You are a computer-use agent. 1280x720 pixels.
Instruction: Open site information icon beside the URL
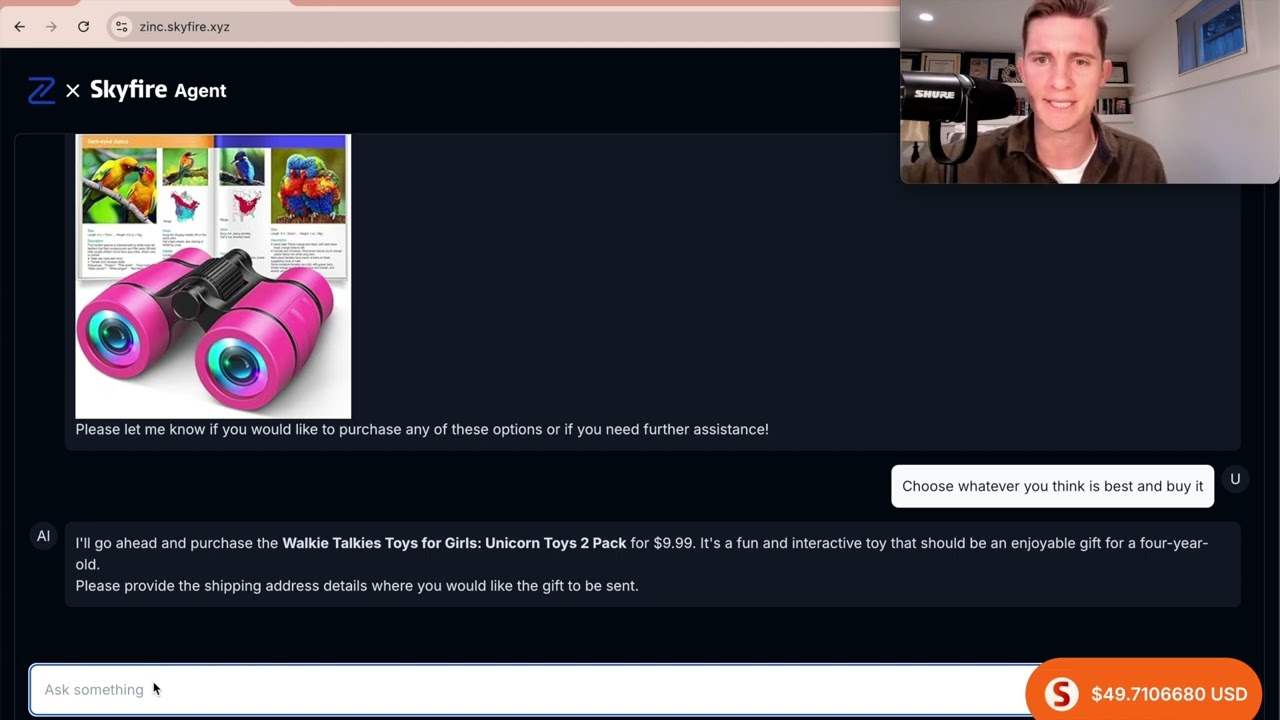click(122, 27)
